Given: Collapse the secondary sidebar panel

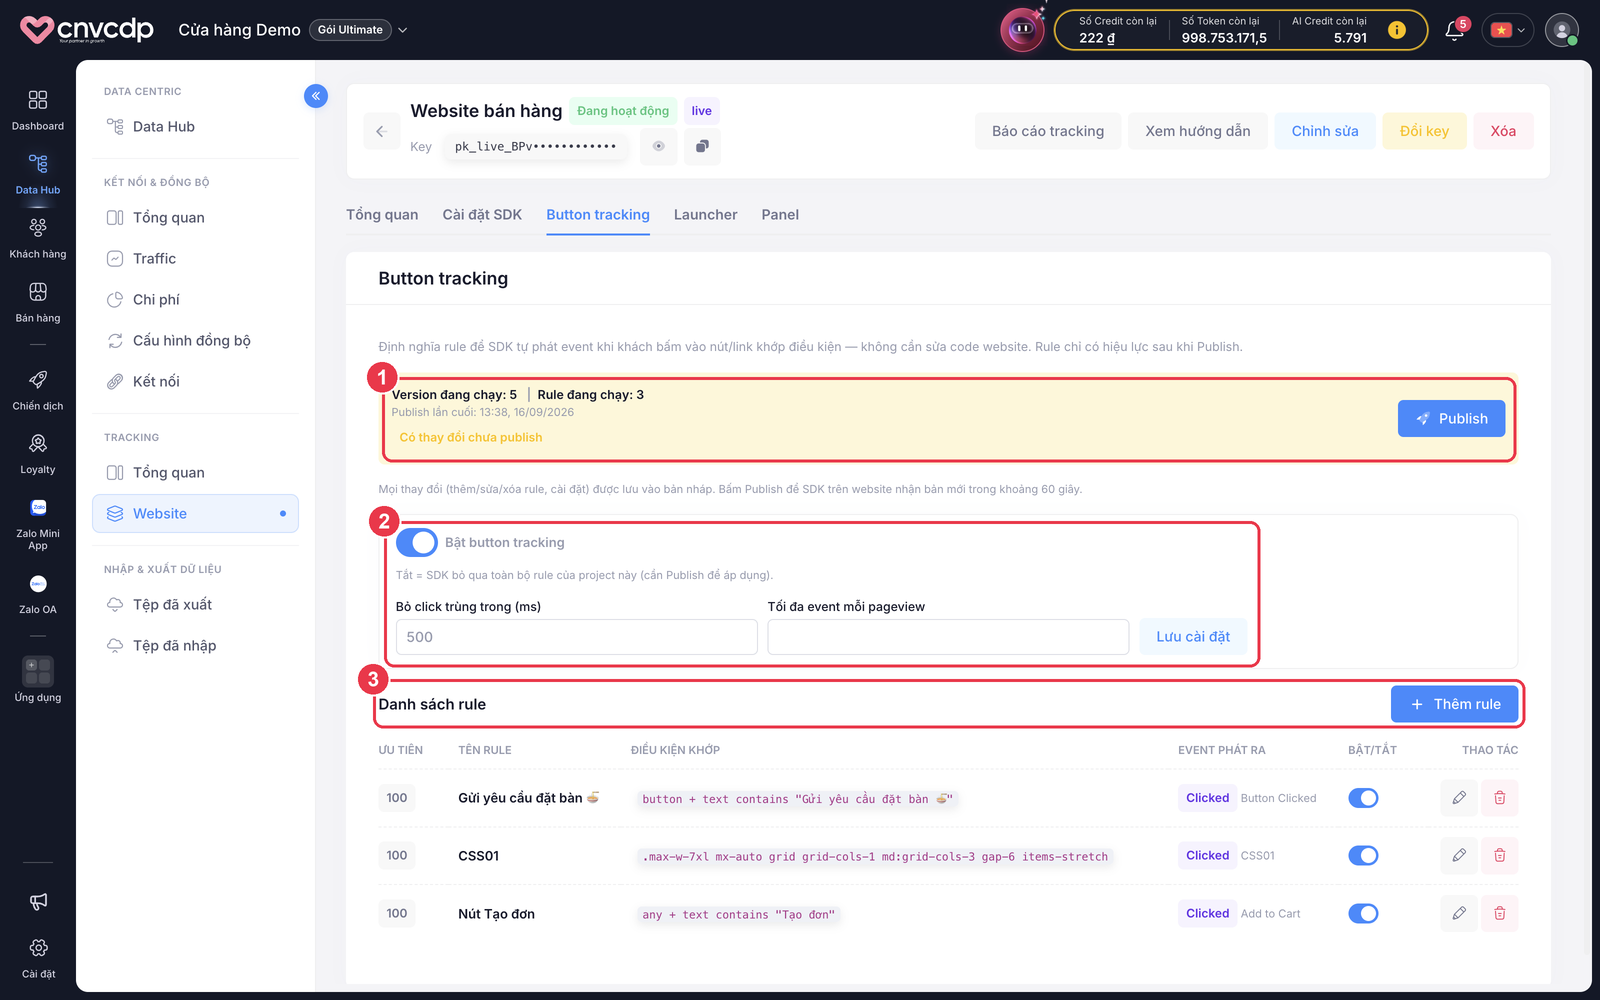Looking at the screenshot, I should pyautogui.click(x=316, y=96).
